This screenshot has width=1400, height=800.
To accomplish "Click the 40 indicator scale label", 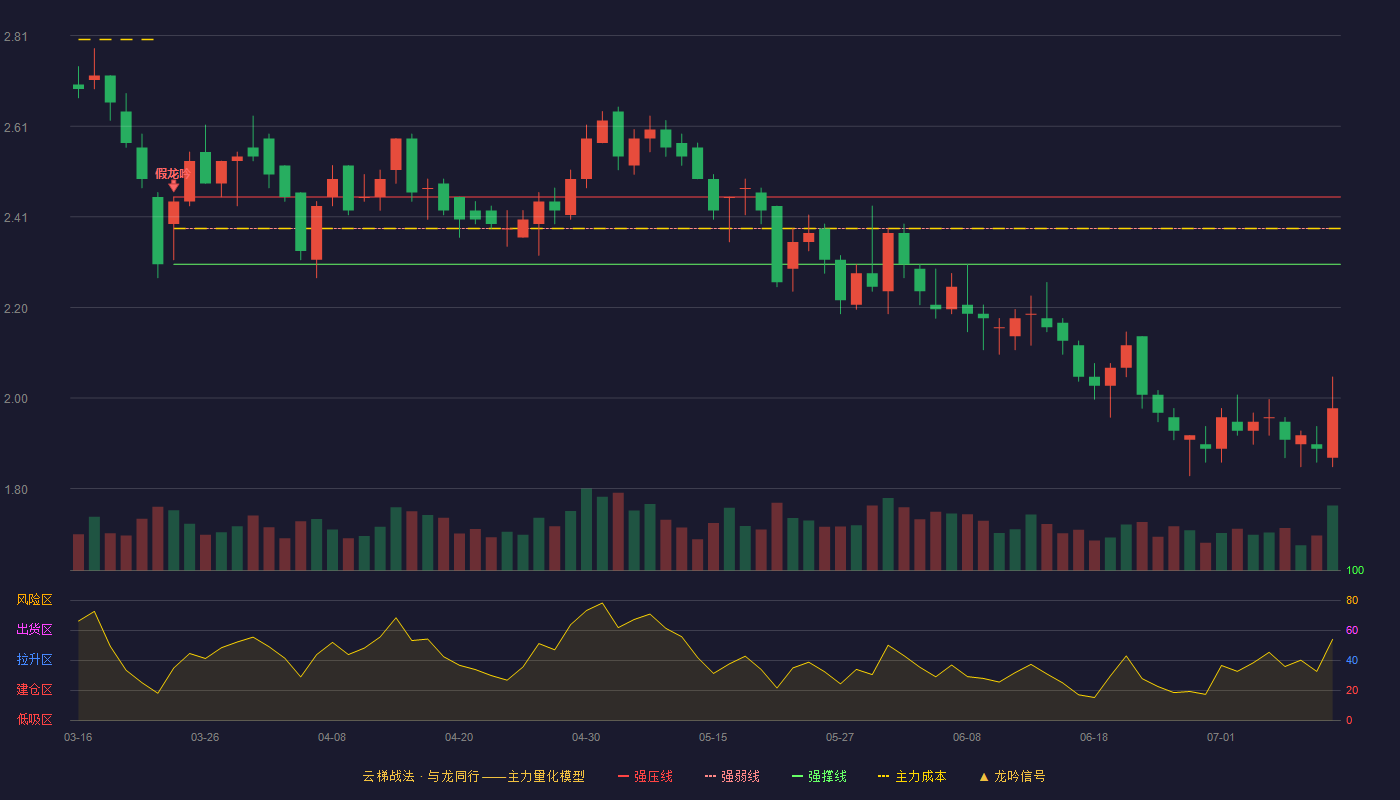I will (1352, 660).
